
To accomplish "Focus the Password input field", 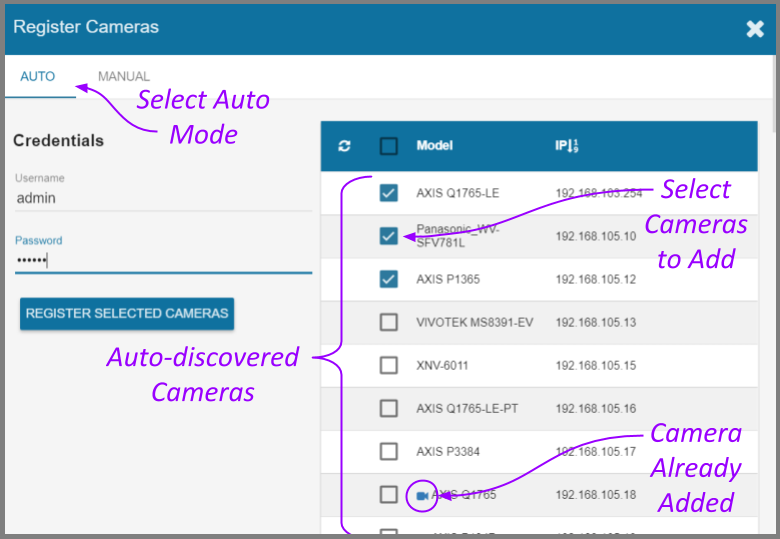I will 160,260.
